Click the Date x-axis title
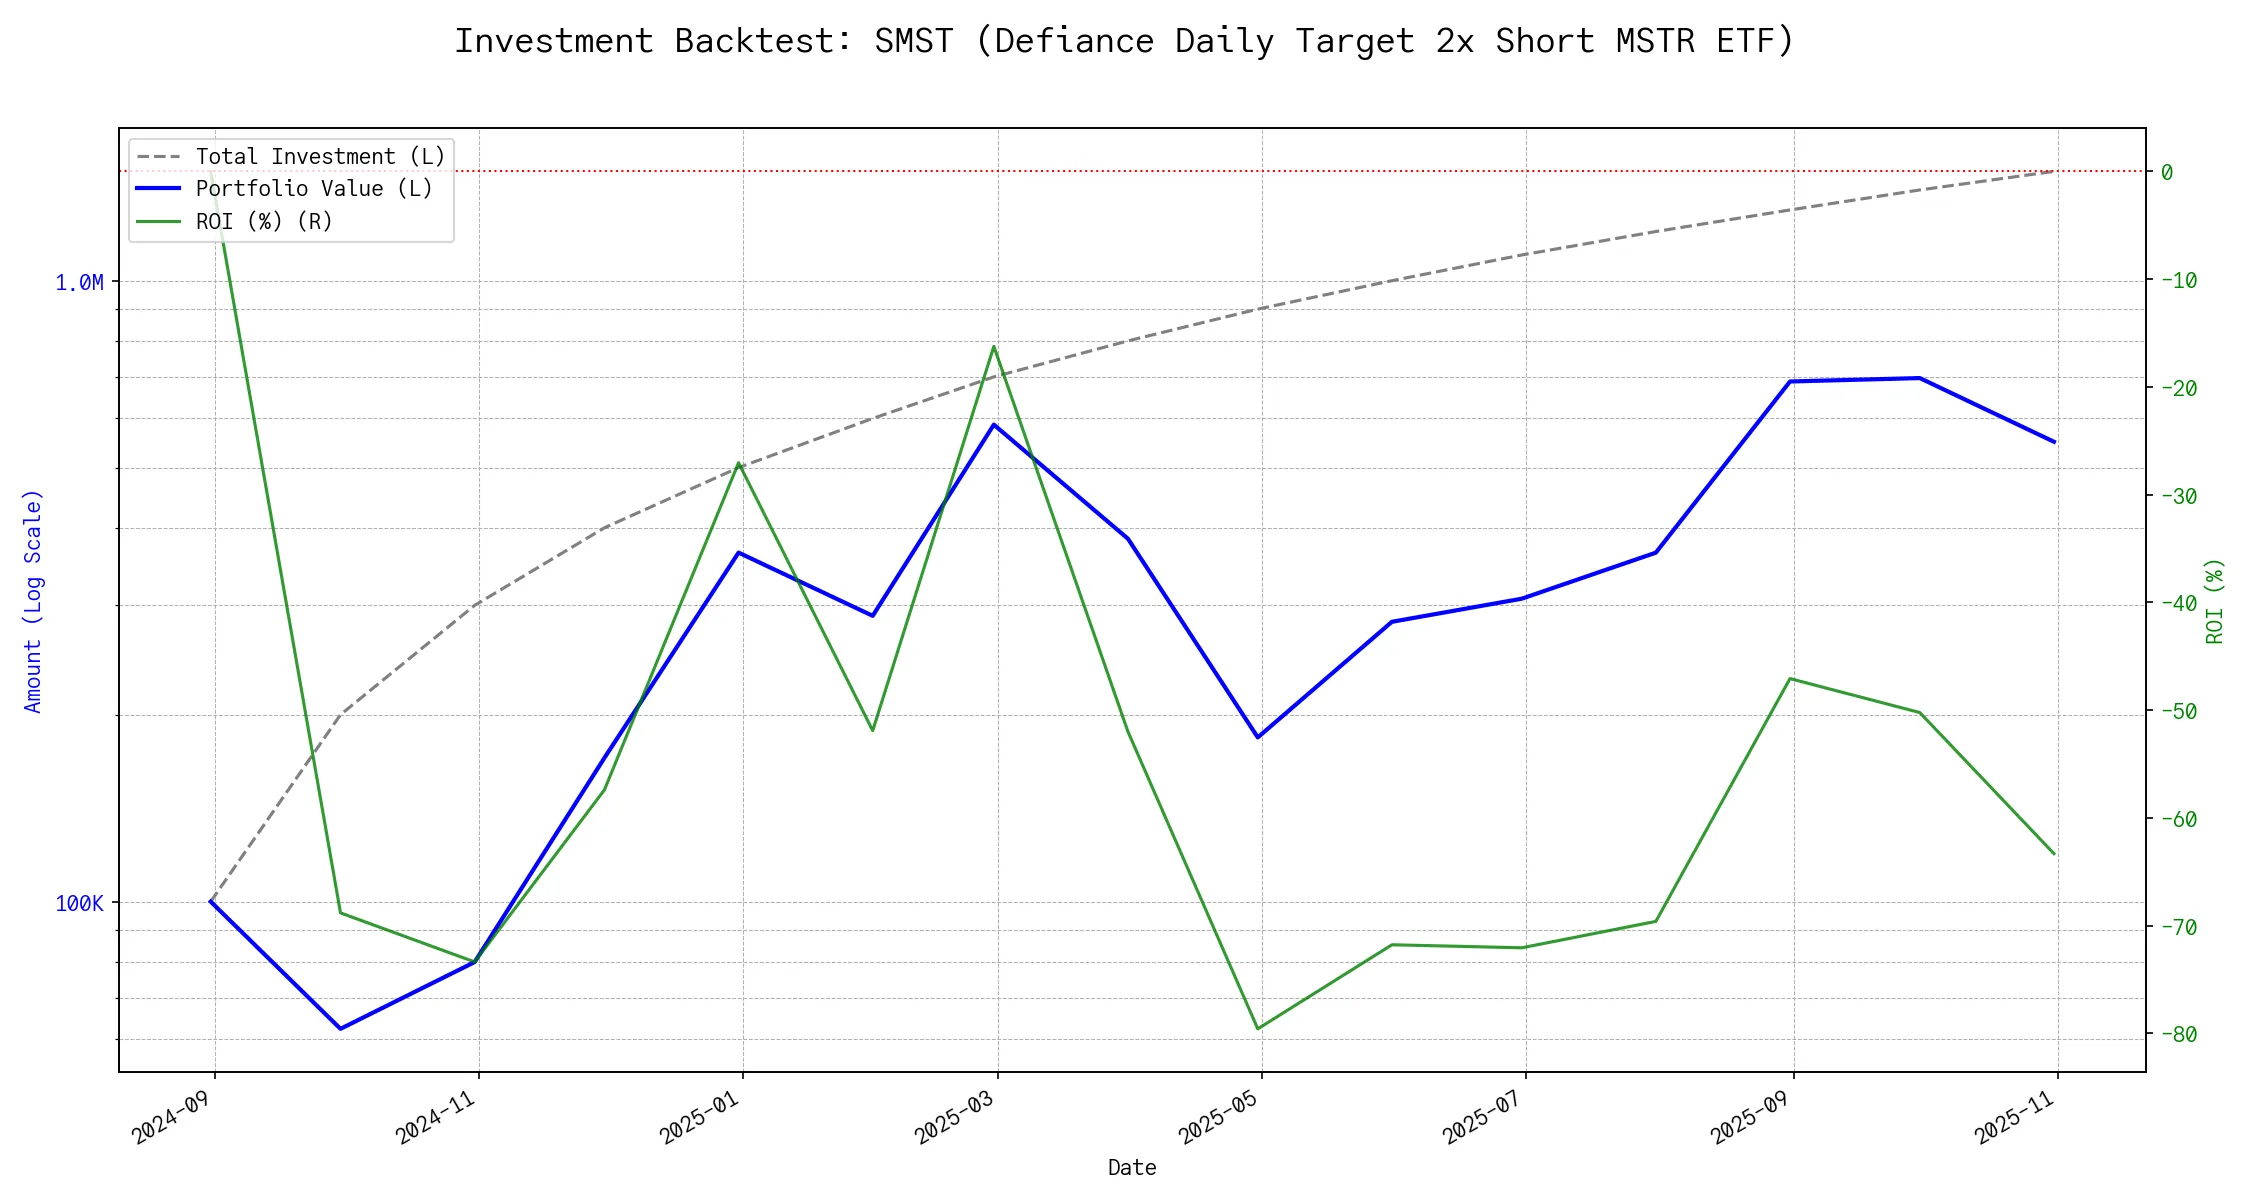 (x=1132, y=1168)
